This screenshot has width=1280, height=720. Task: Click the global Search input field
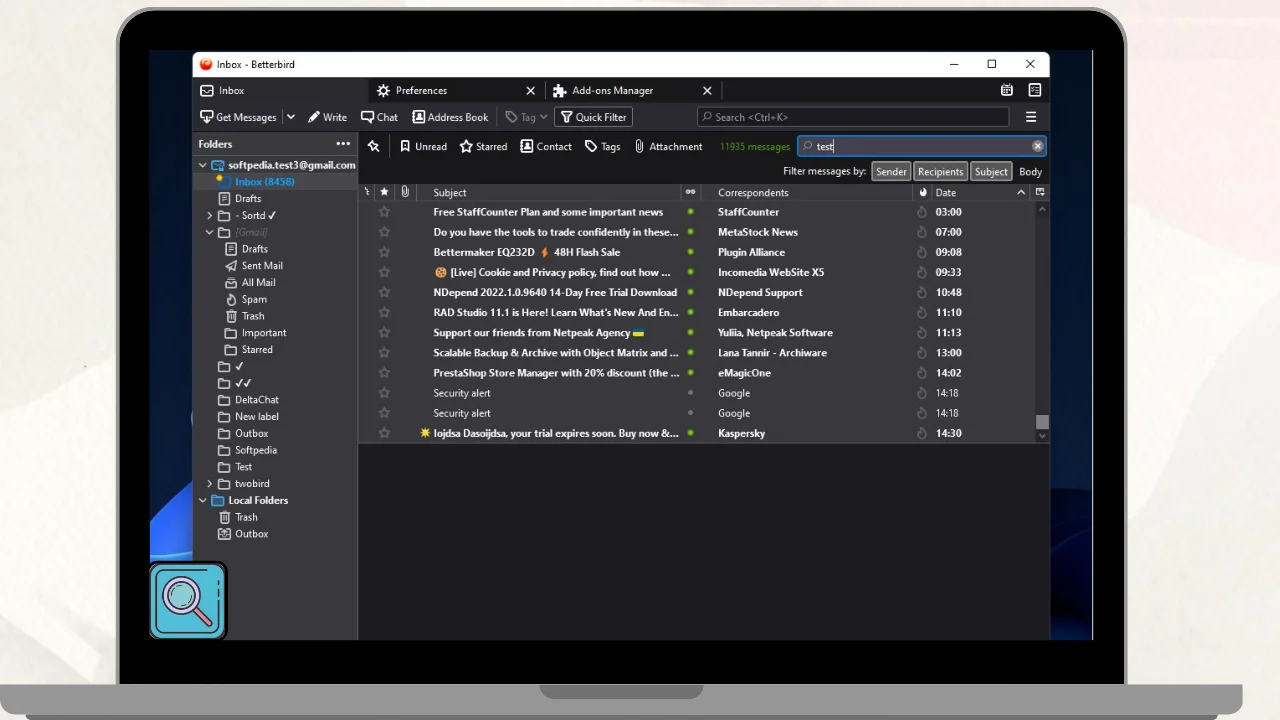point(853,117)
